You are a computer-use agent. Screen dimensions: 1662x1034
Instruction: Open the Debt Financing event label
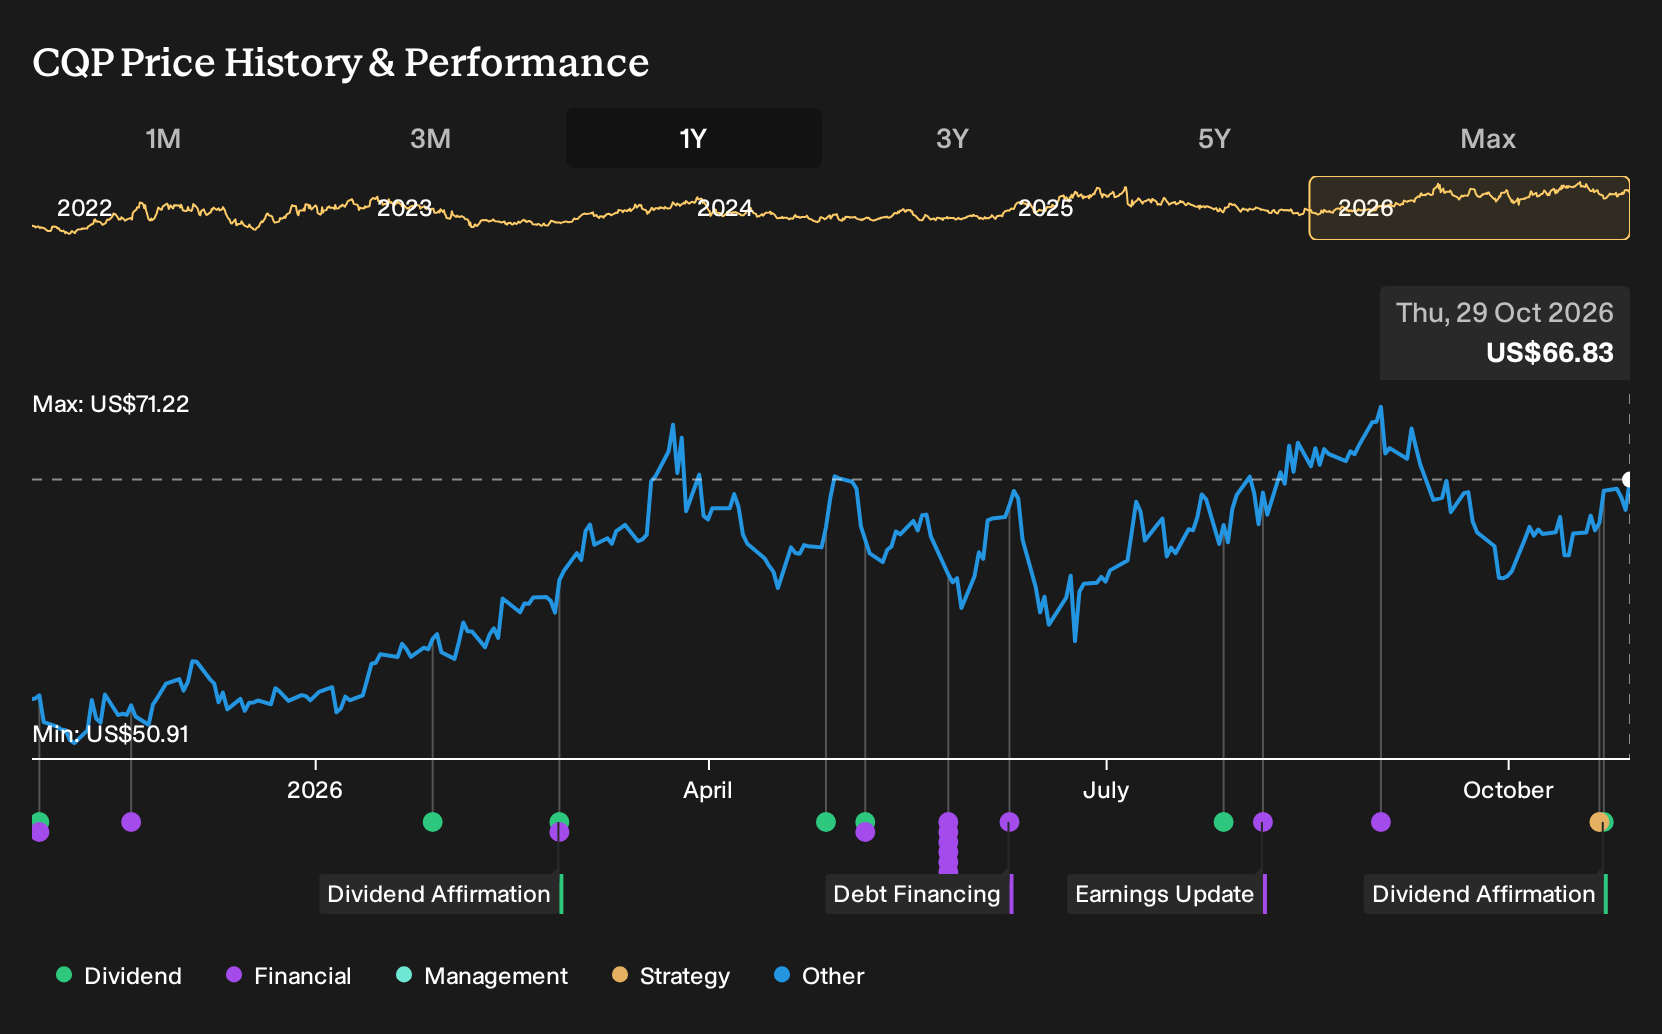point(919,894)
